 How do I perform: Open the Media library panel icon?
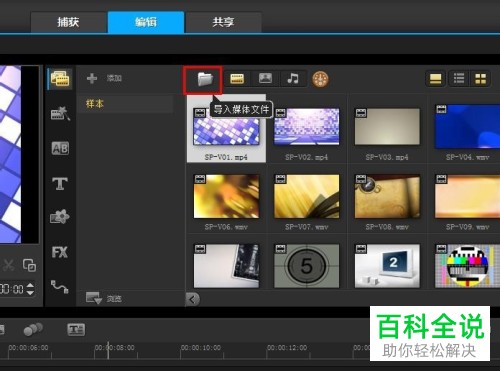coord(60,79)
